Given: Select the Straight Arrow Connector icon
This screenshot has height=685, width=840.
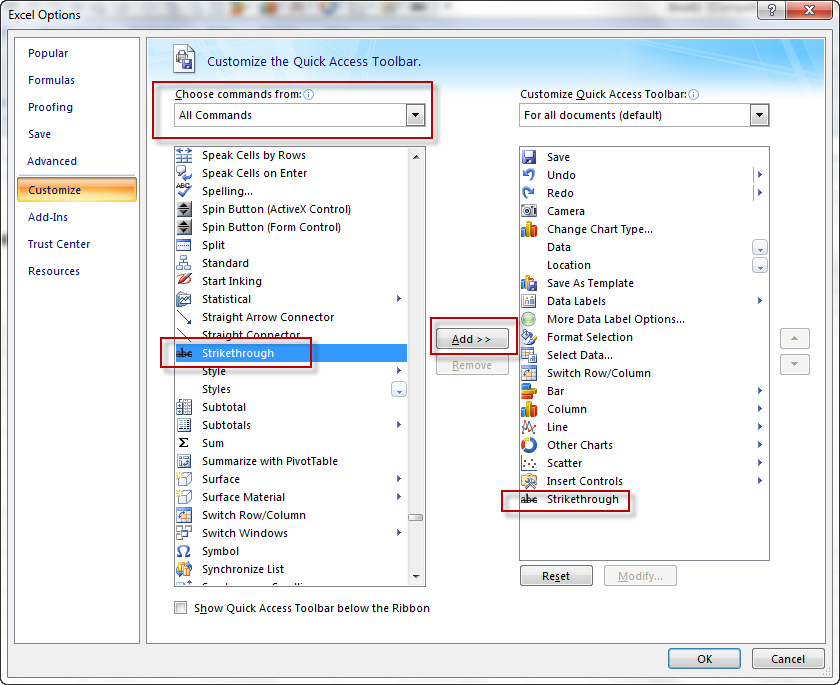Looking at the screenshot, I should click(184, 317).
